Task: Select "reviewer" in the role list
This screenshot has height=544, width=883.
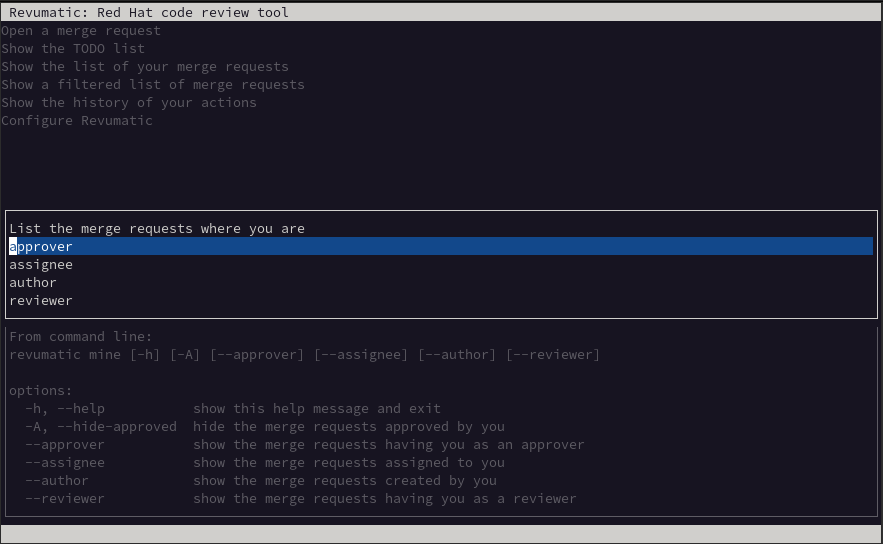Action: 41,301
